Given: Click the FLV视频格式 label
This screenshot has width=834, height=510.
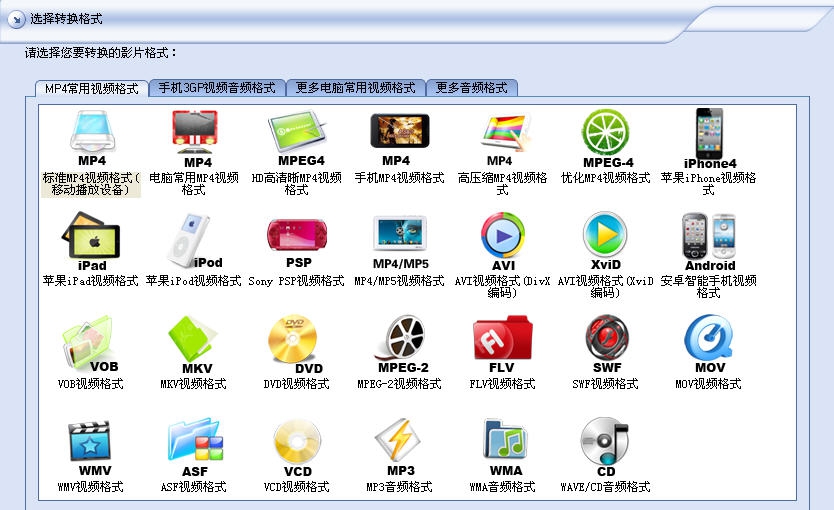Looking at the screenshot, I should 502,384.
